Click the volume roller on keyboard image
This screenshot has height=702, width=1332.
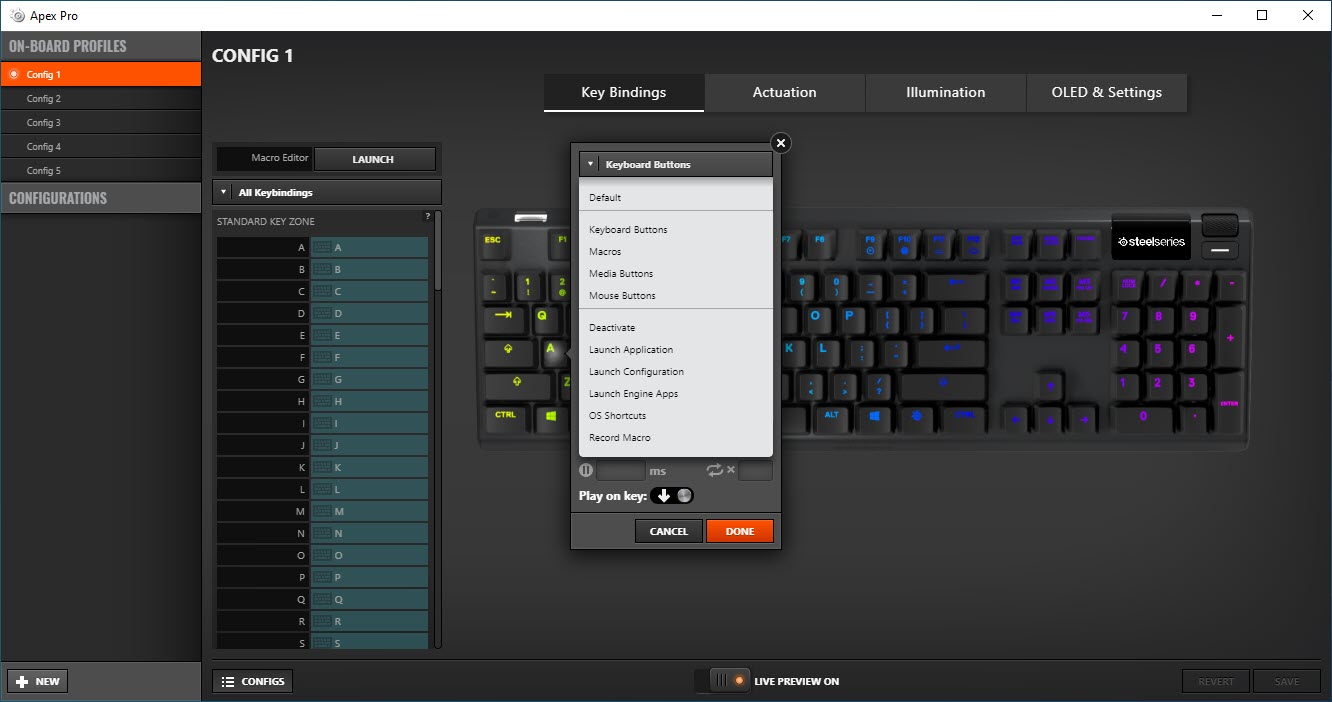1220,226
